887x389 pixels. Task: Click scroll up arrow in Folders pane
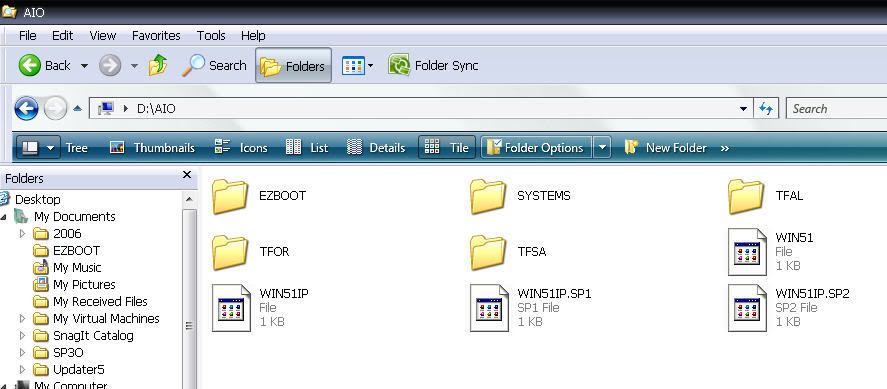[x=190, y=199]
